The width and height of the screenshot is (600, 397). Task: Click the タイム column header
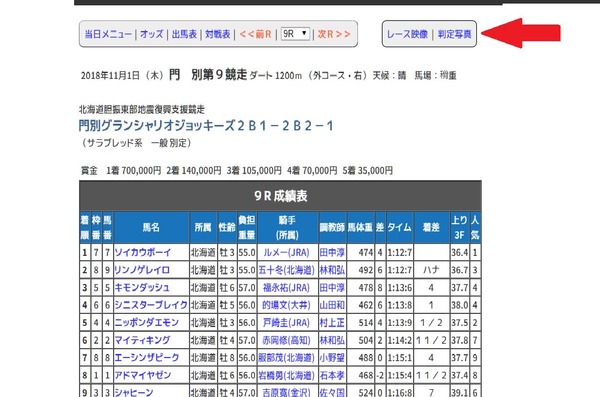click(x=399, y=227)
